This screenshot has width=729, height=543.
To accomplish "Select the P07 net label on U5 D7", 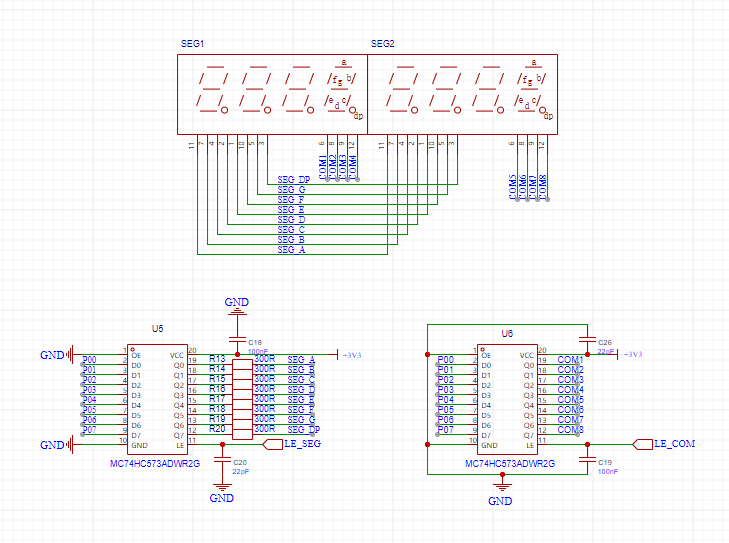I will click(x=89, y=430).
